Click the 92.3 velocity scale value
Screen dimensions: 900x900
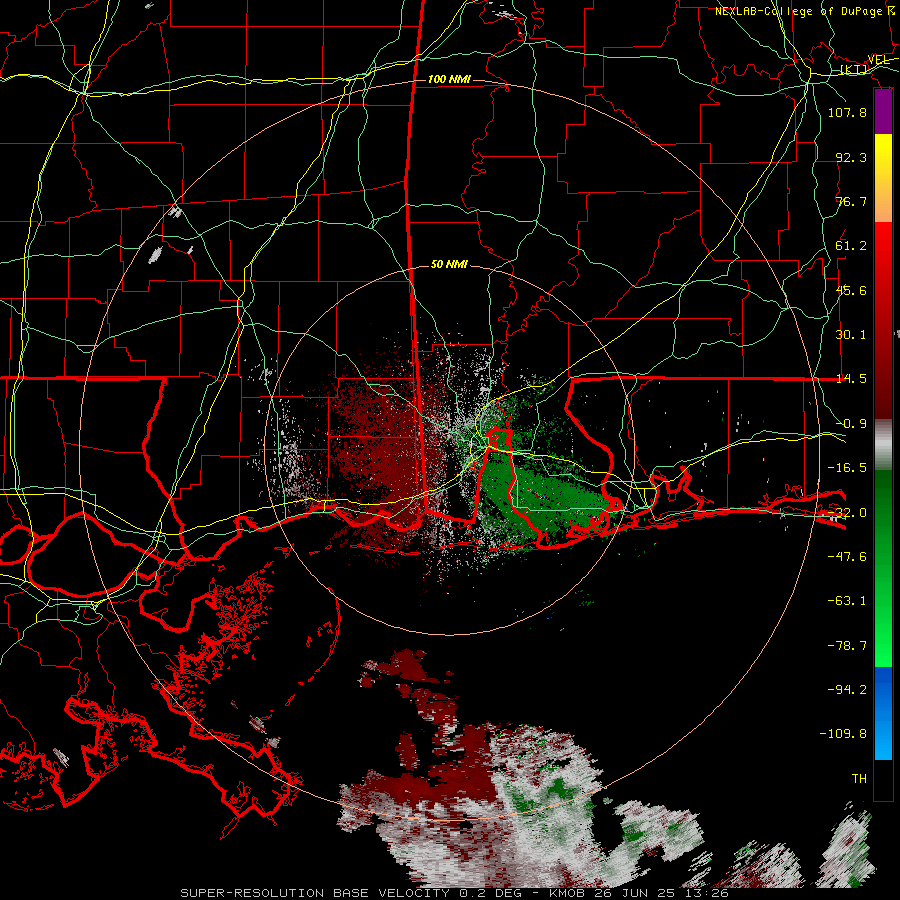coord(851,157)
